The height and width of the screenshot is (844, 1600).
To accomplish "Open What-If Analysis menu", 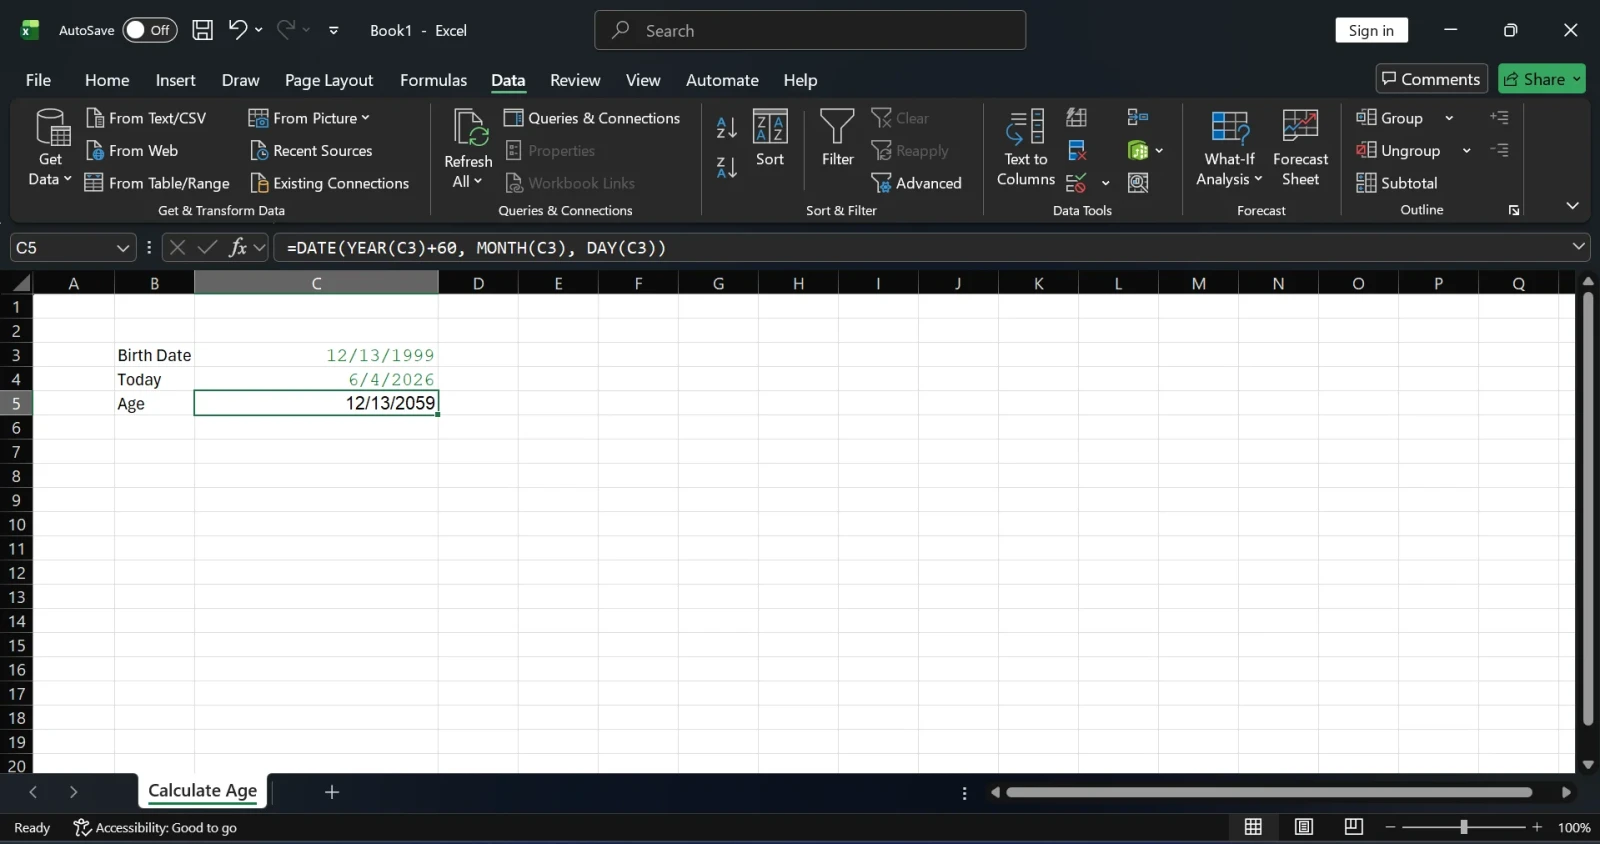I will (x=1229, y=147).
